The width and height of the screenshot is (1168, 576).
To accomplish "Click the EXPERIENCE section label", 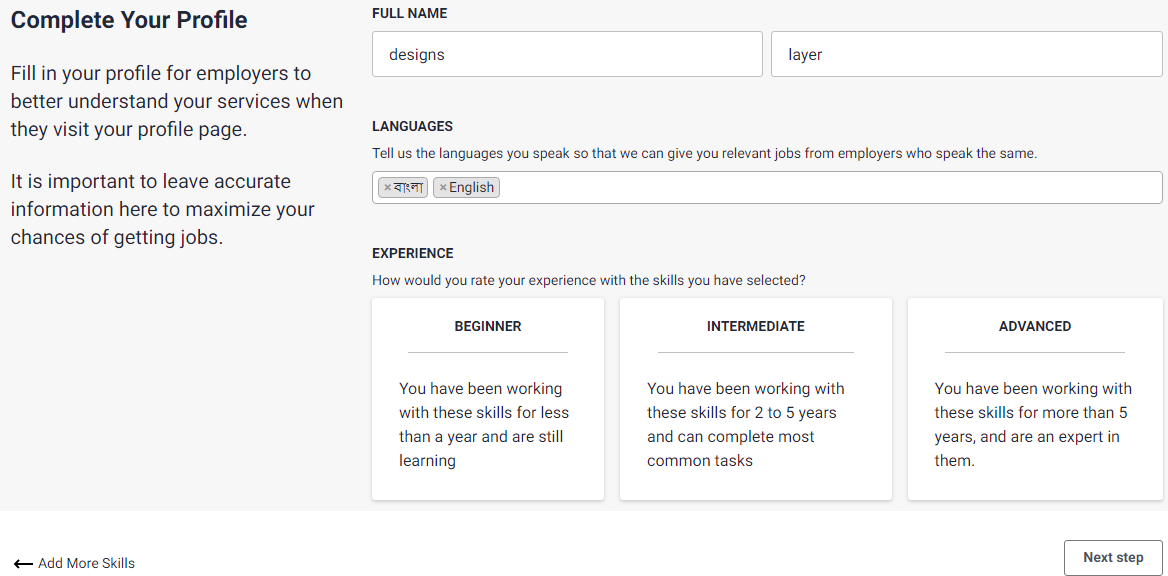I will [x=413, y=253].
